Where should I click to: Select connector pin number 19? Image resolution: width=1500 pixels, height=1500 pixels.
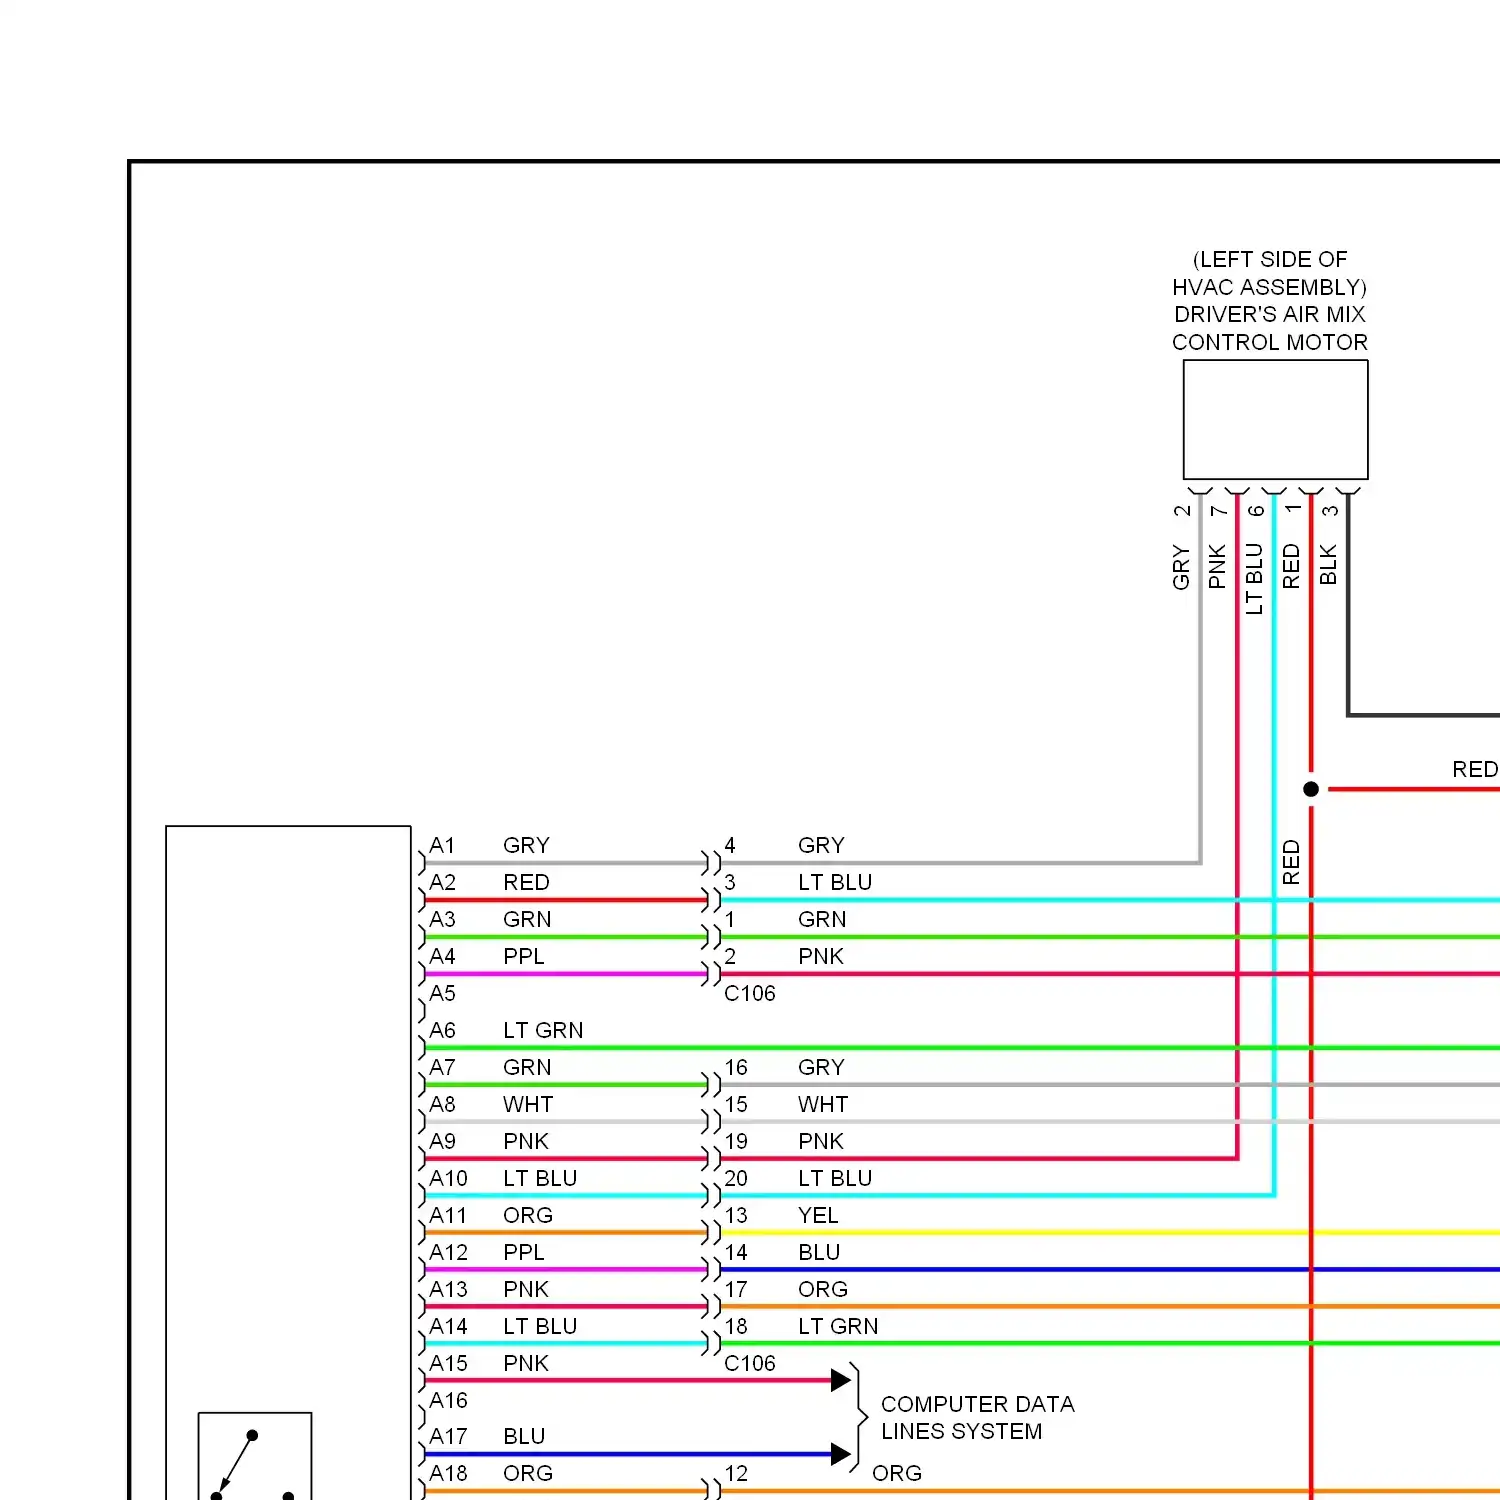(736, 1142)
